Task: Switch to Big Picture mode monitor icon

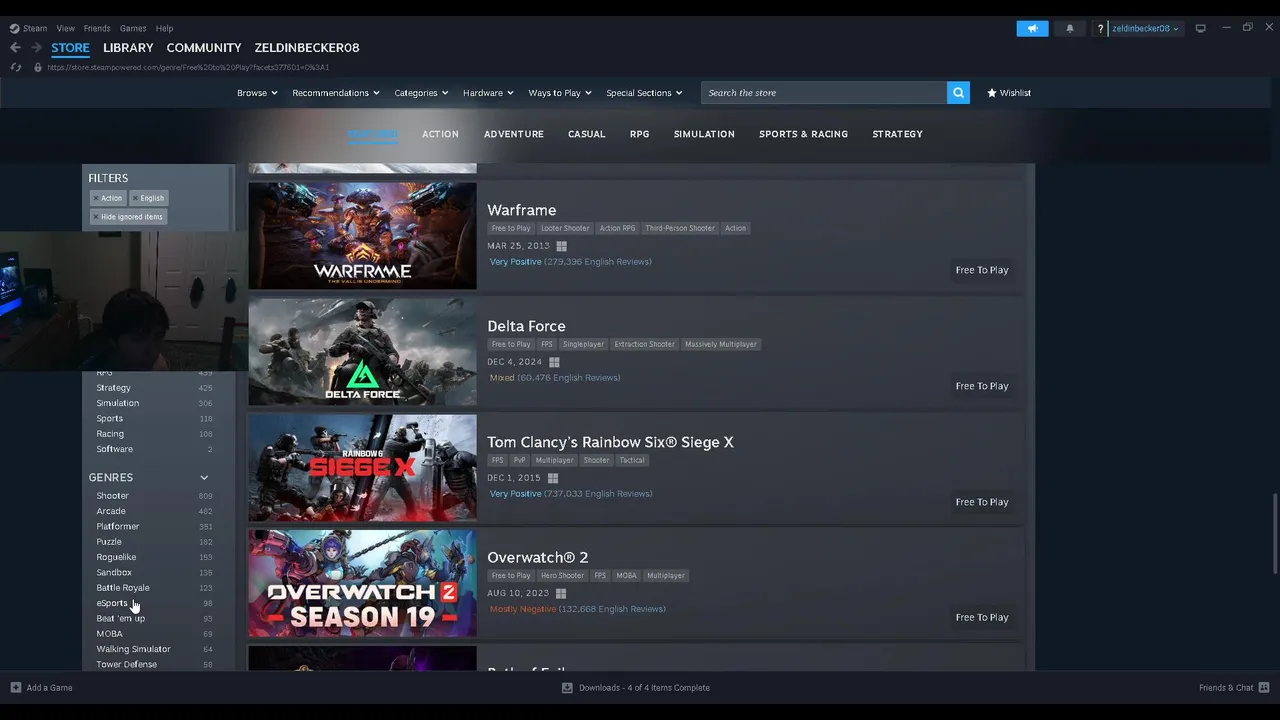Action: (1201, 28)
